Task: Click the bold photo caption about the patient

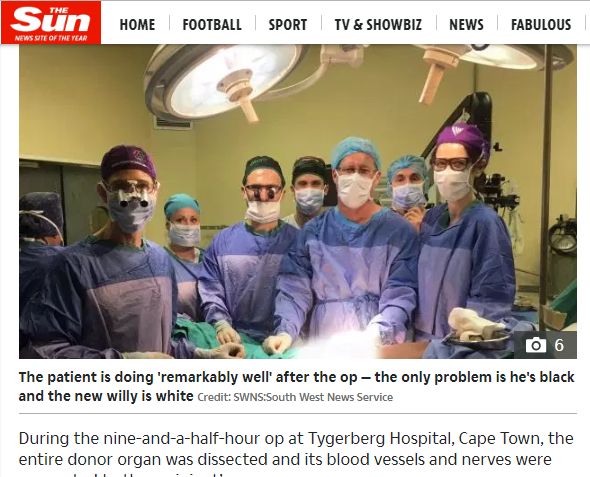Action: pos(297,386)
